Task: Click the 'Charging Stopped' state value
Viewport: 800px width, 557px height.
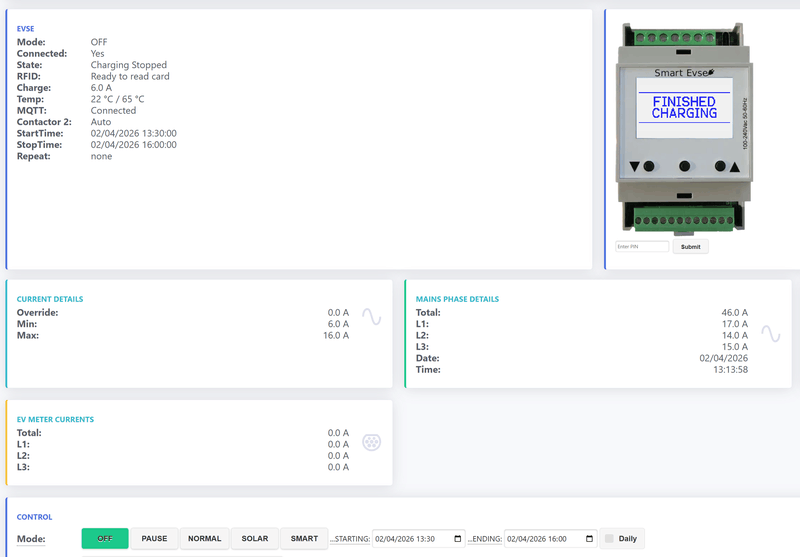Action: pos(129,65)
